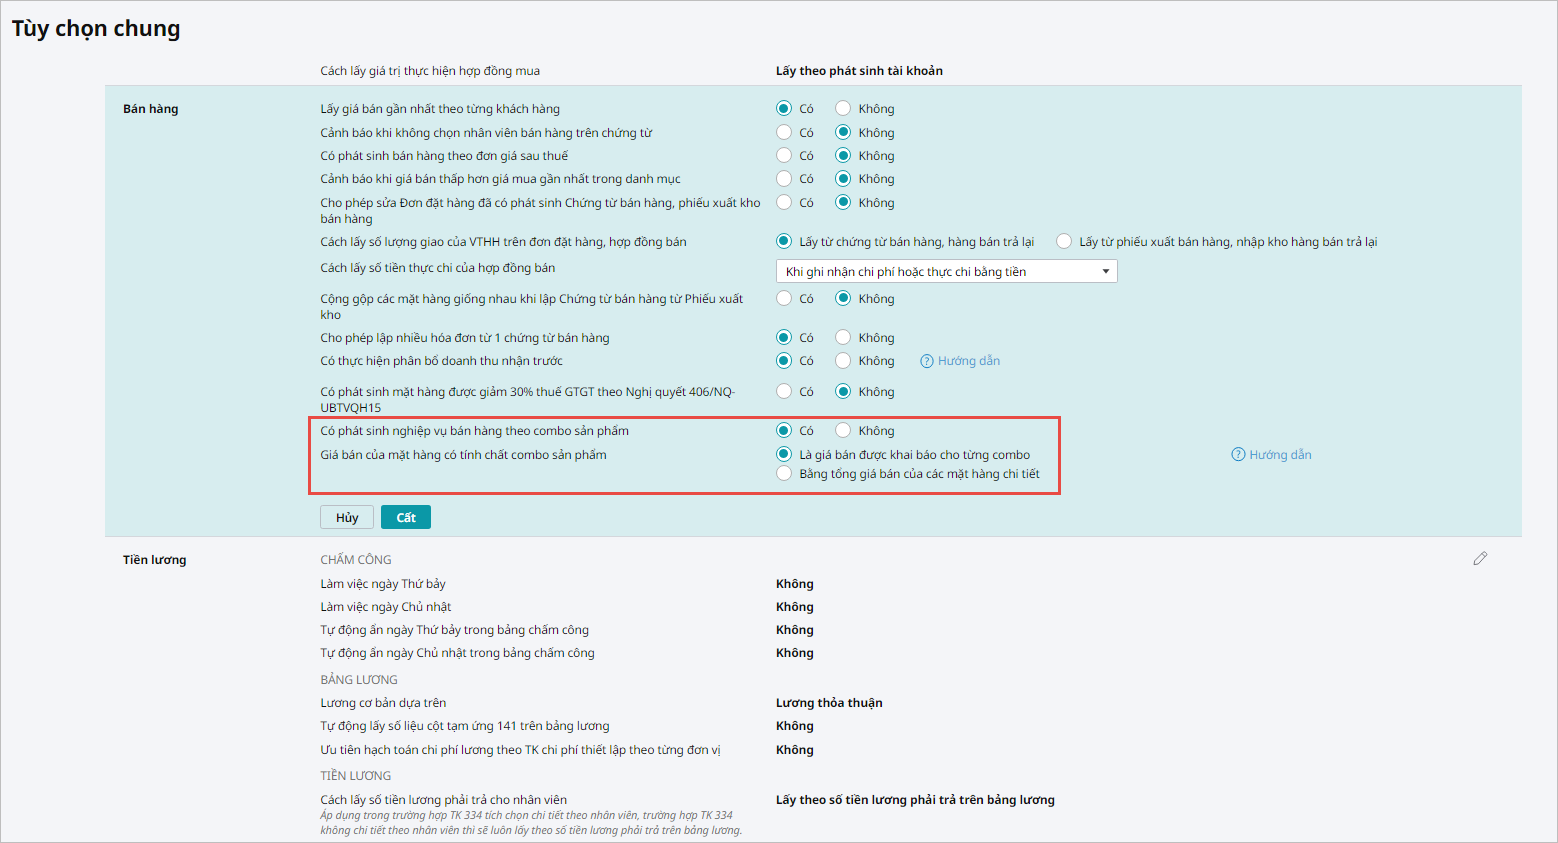Choose Bằng tổng giá bán của các mặt hàng chi tiết
Image resolution: width=1558 pixels, height=843 pixels.
click(x=784, y=473)
